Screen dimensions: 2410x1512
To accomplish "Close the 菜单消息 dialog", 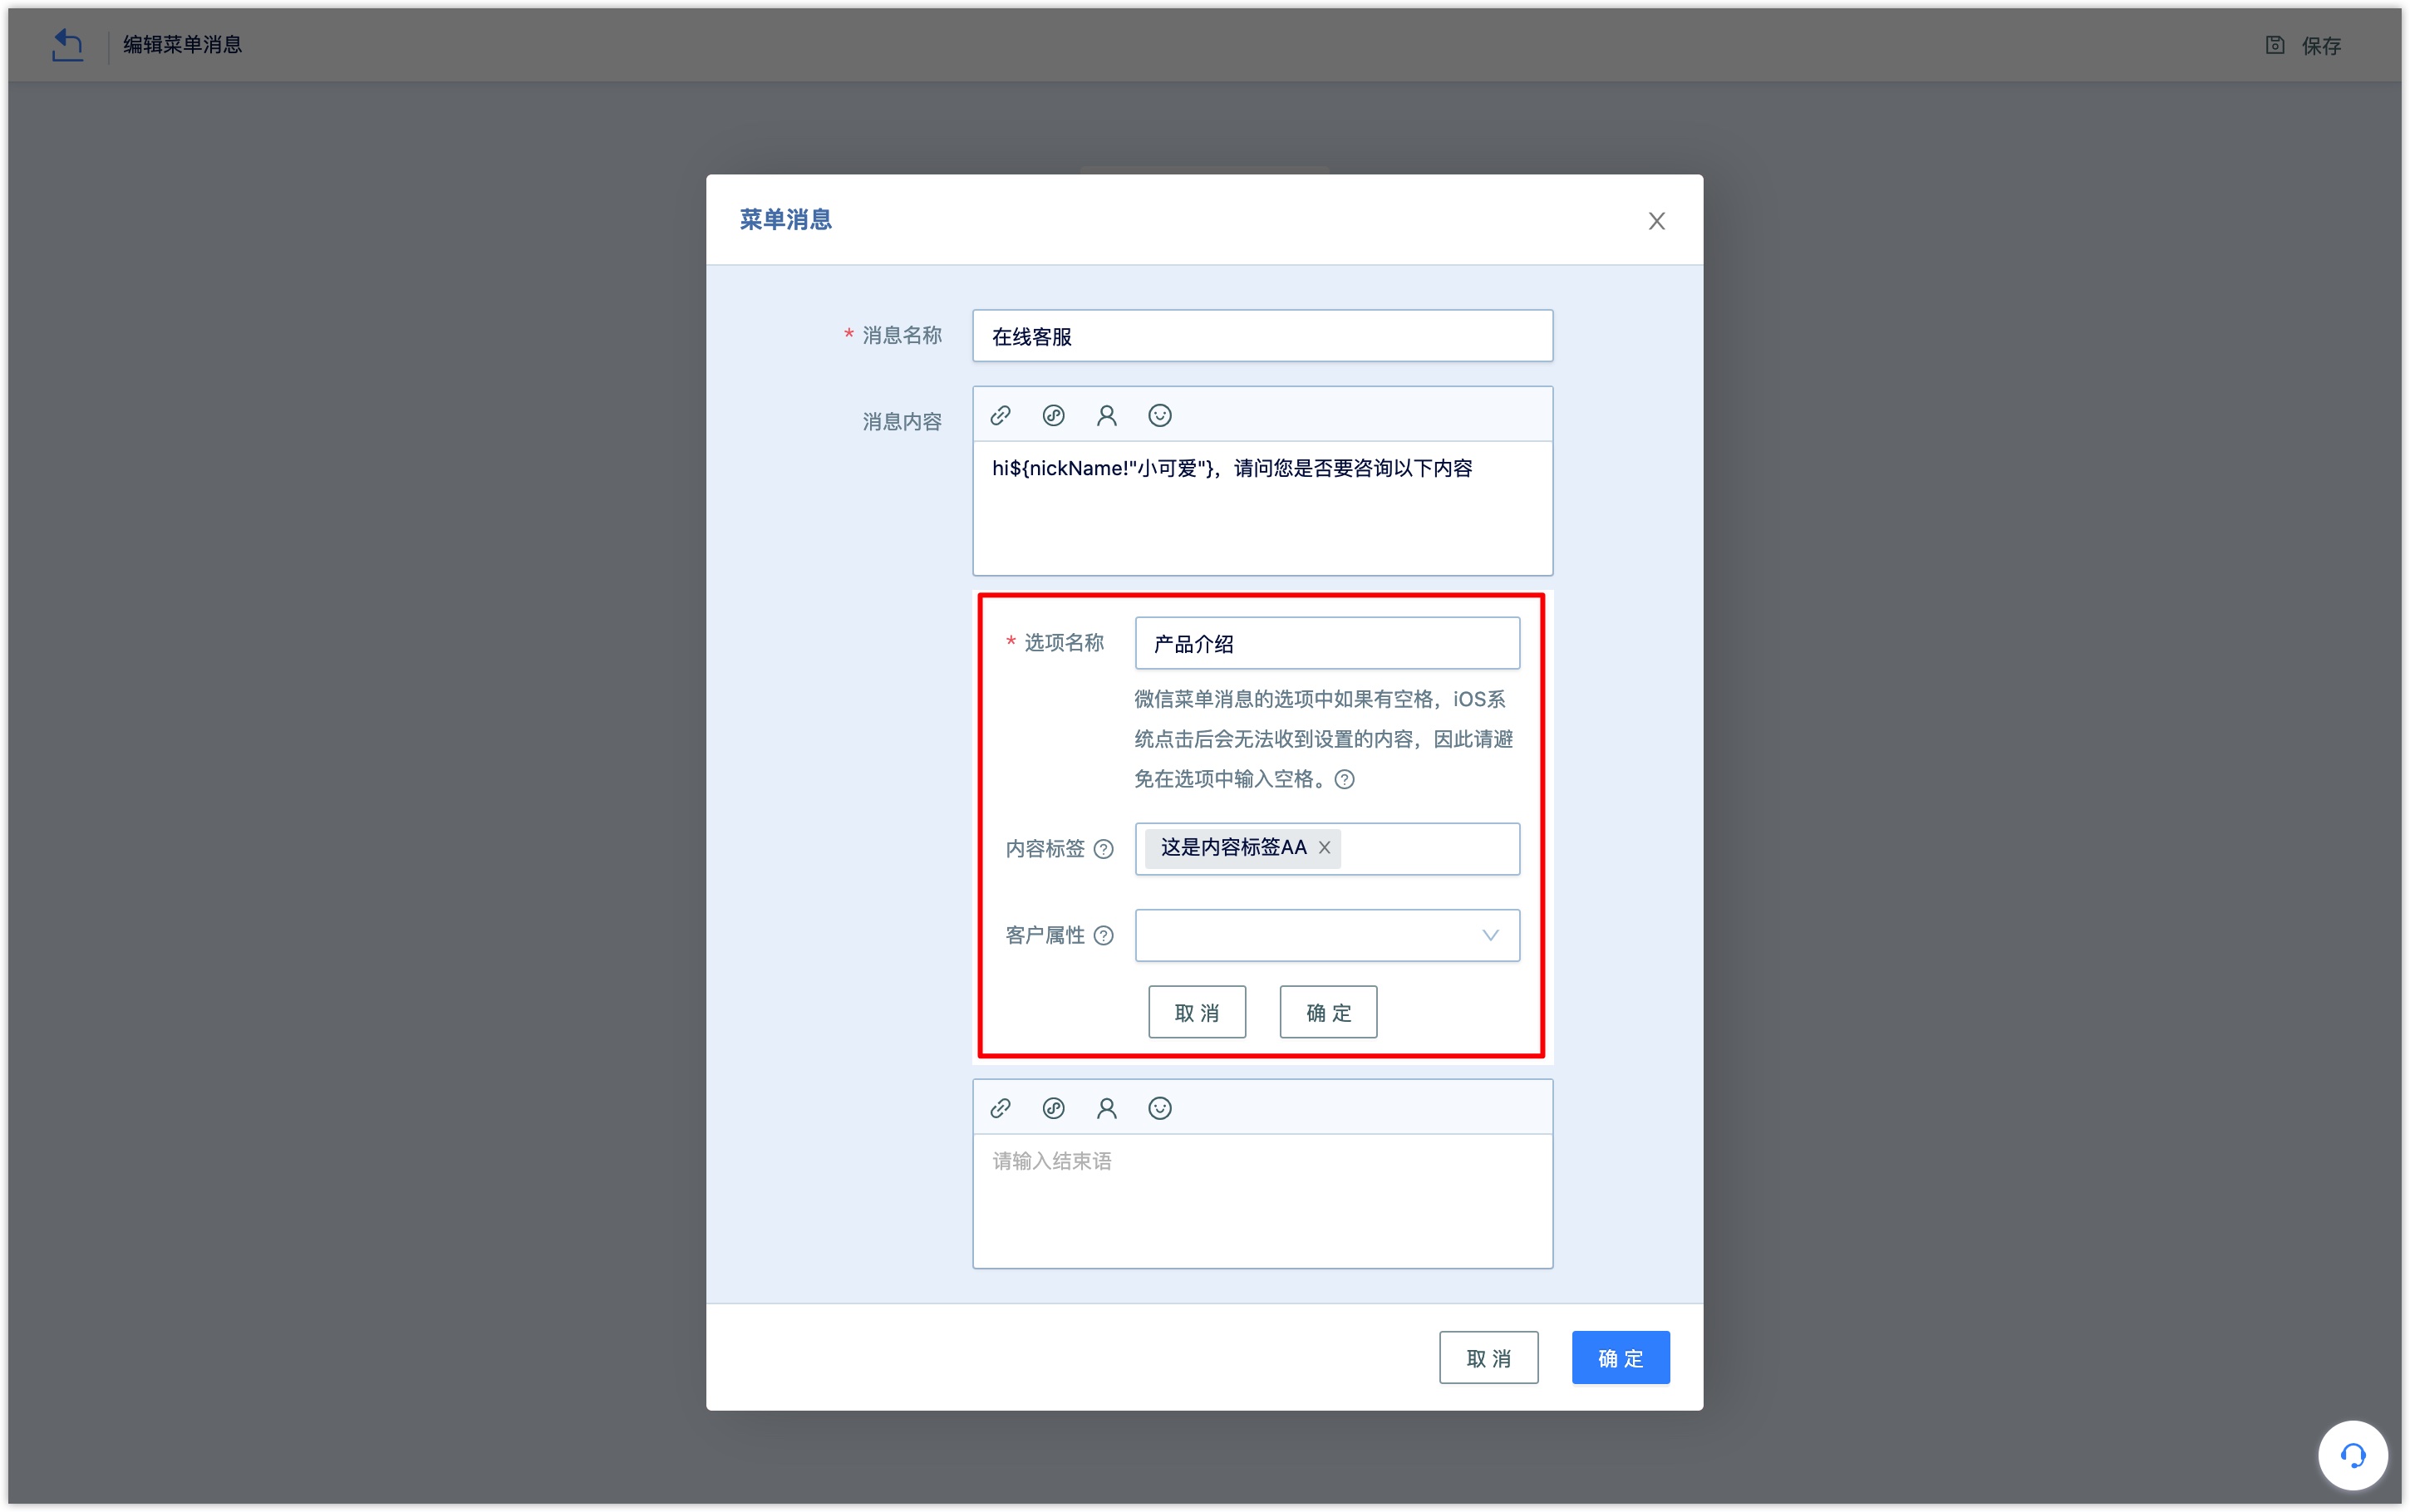I will [1656, 221].
